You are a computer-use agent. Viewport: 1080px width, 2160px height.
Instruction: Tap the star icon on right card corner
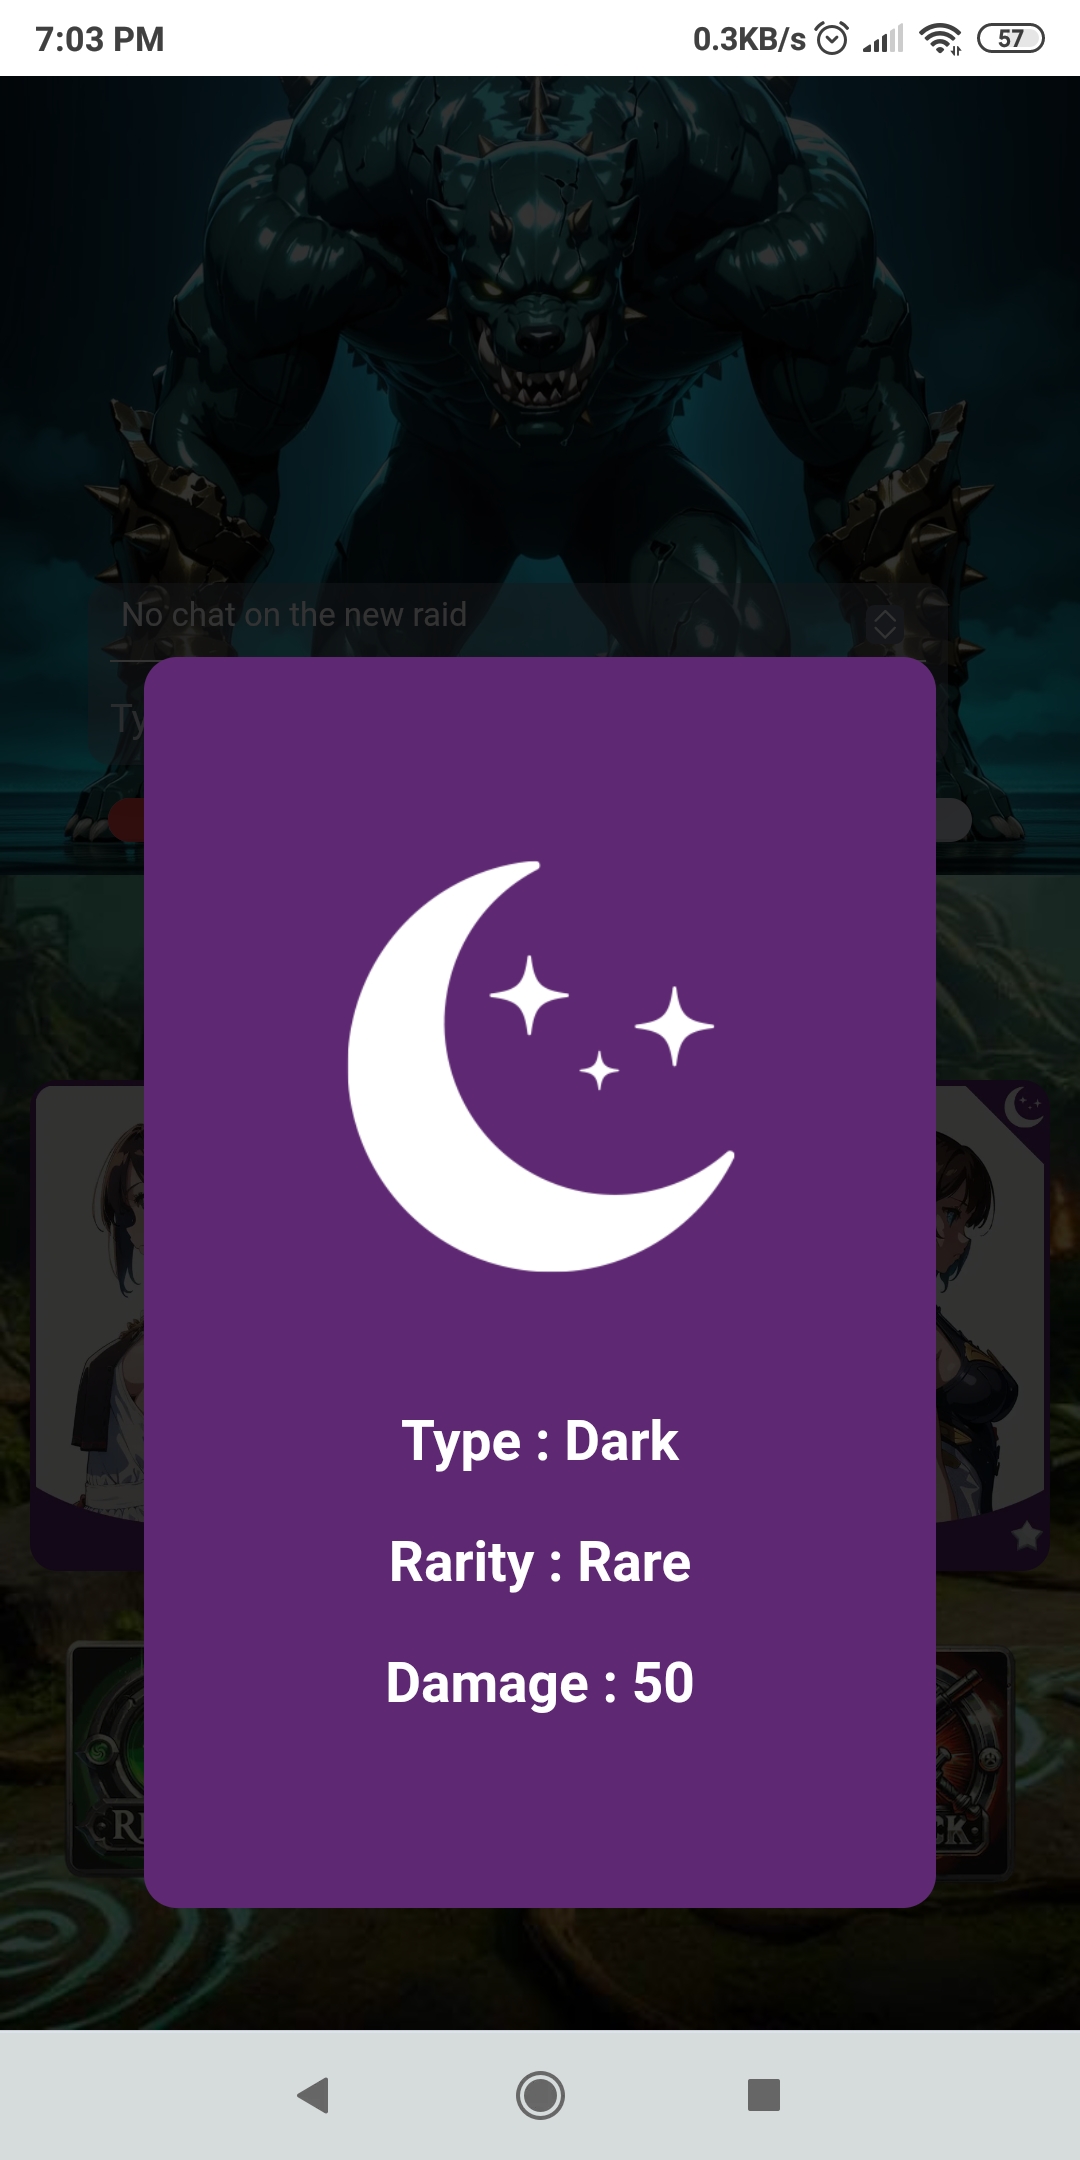pyautogui.click(x=1026, y=1535)
